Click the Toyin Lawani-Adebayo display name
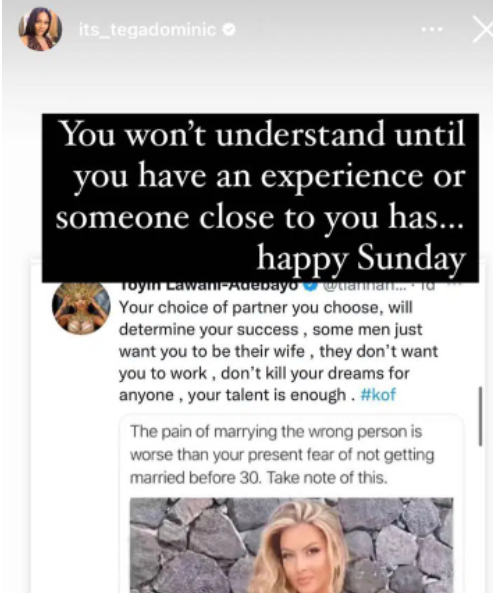 [x=209, y=286]
